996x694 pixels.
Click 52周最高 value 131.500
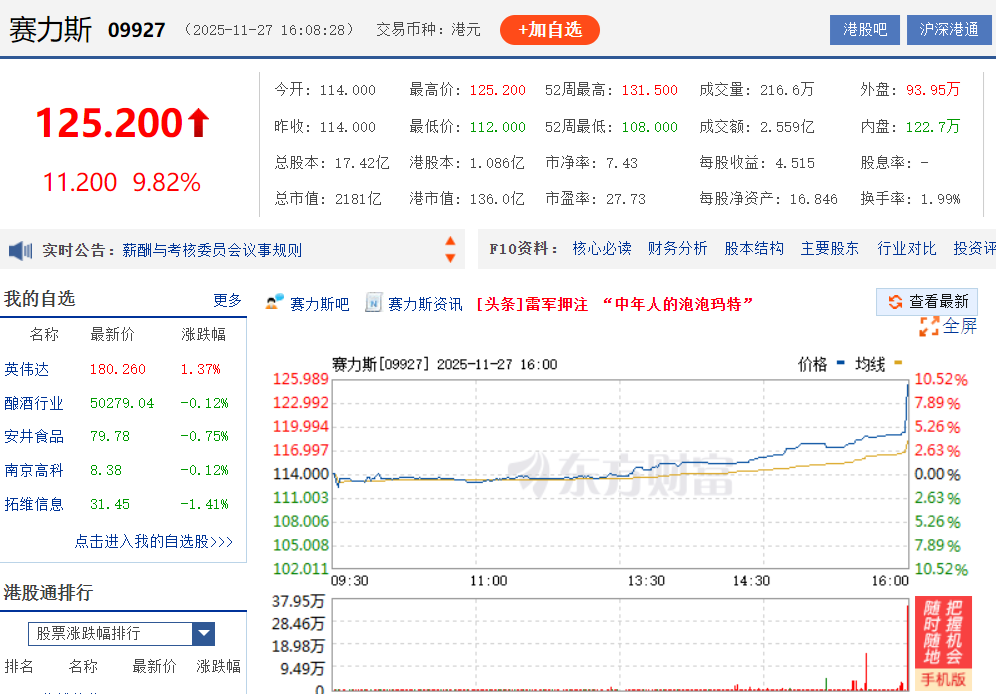[x=649, y=90]
